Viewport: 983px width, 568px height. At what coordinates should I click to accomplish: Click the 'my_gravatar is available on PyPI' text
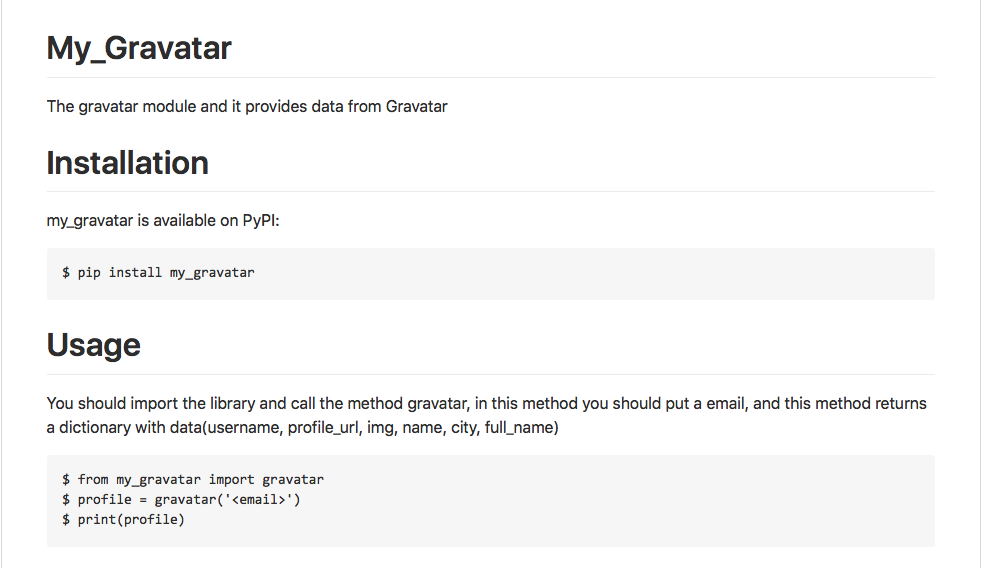pyautogui.click(x=163, y=221)
